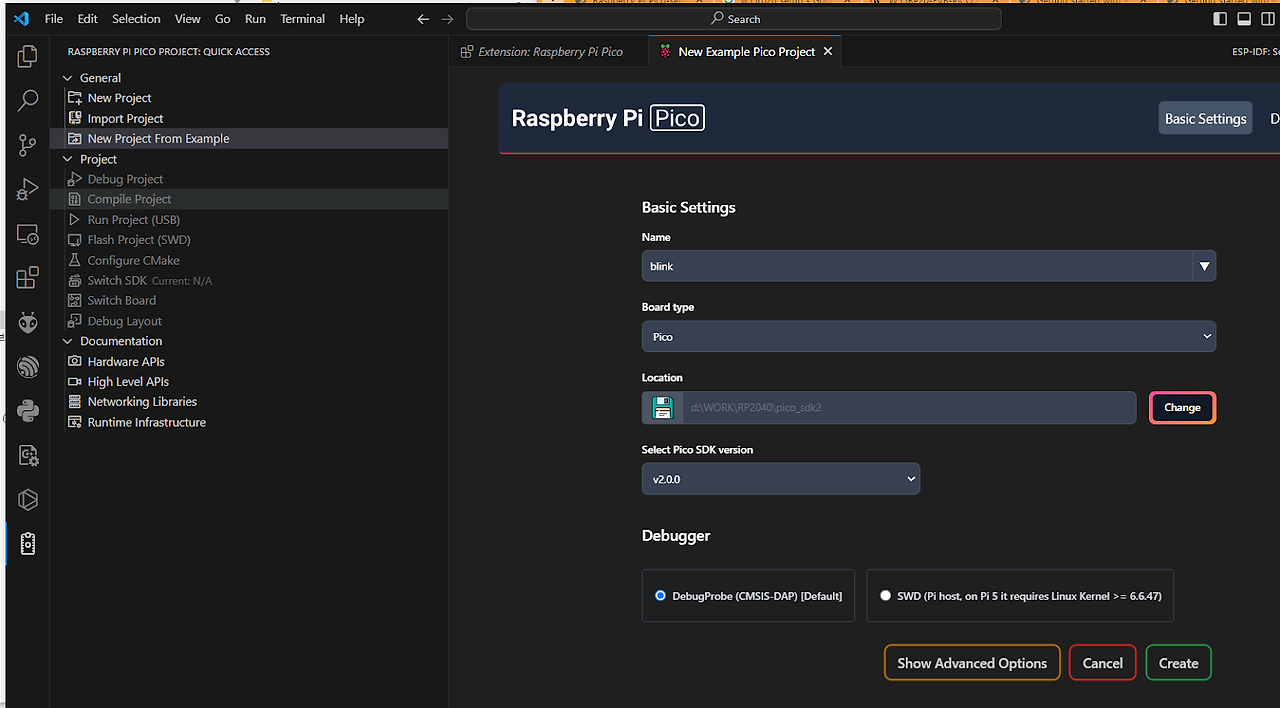Open the Extensions view
Screen dimensions: 1280x708
tap(28, 278)
